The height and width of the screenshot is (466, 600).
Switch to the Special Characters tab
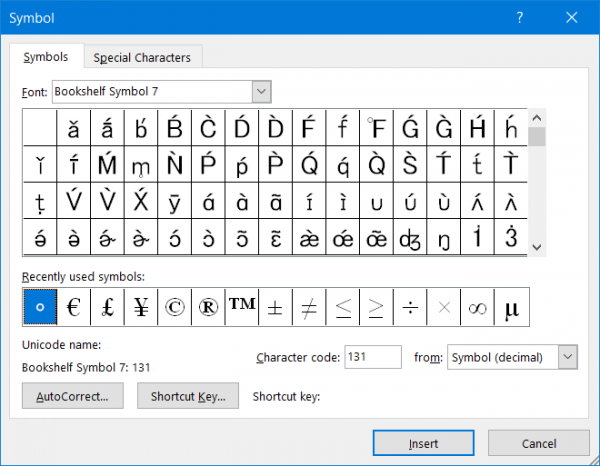(142, 57)
